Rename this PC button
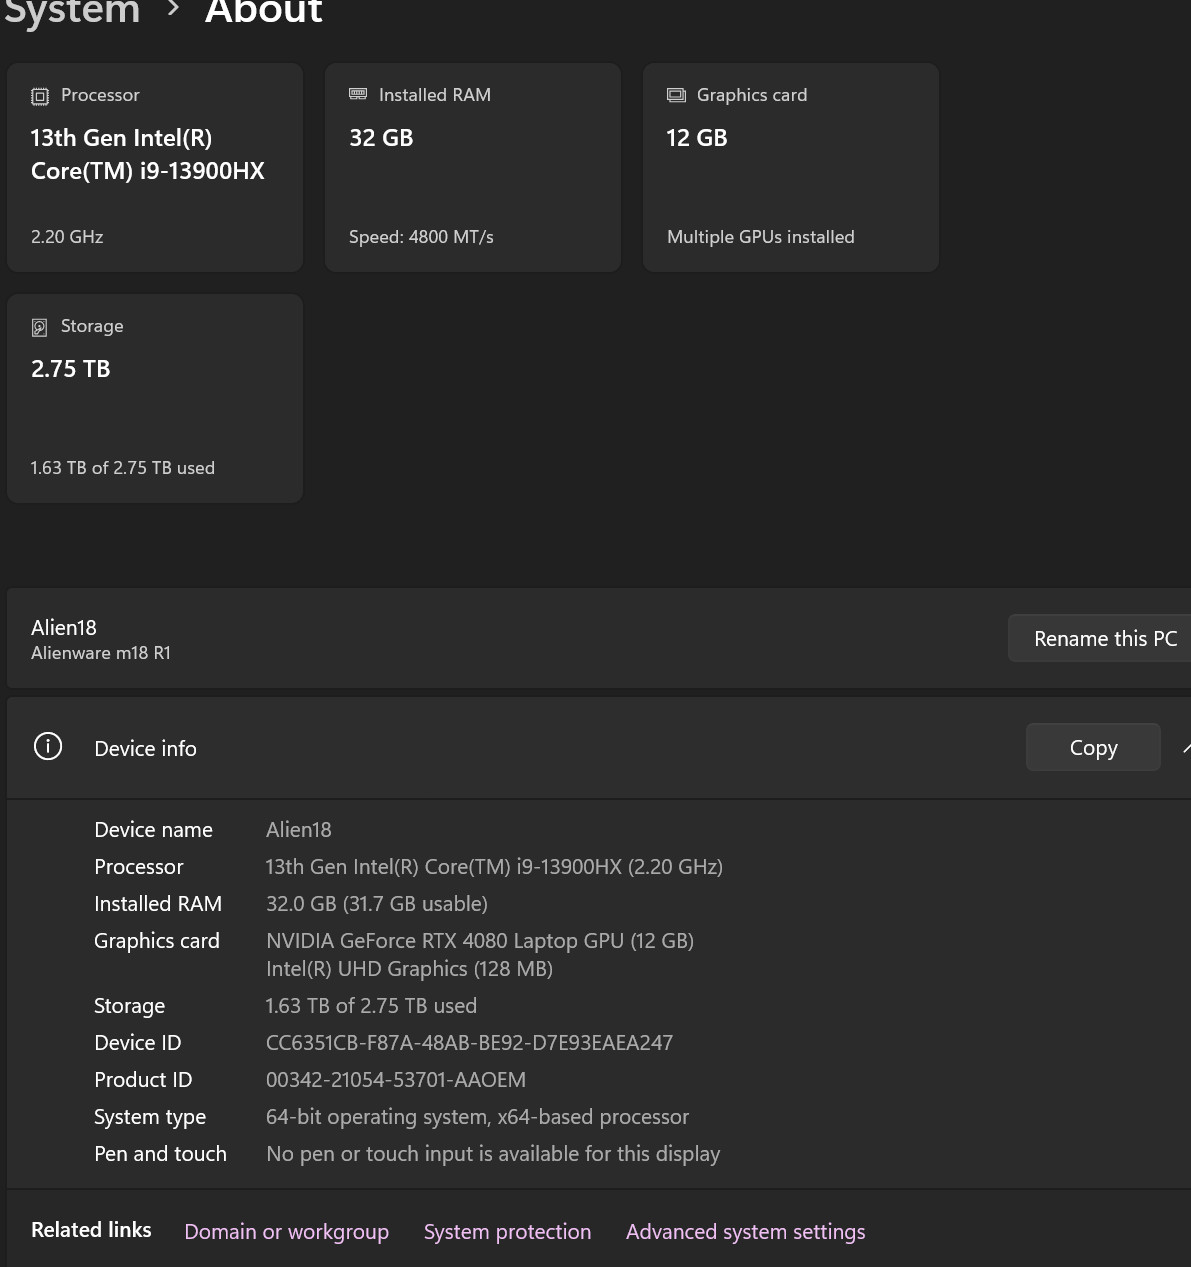Image resolution: width=1191 pixels, height=1267 pixels. (1100, 638)
